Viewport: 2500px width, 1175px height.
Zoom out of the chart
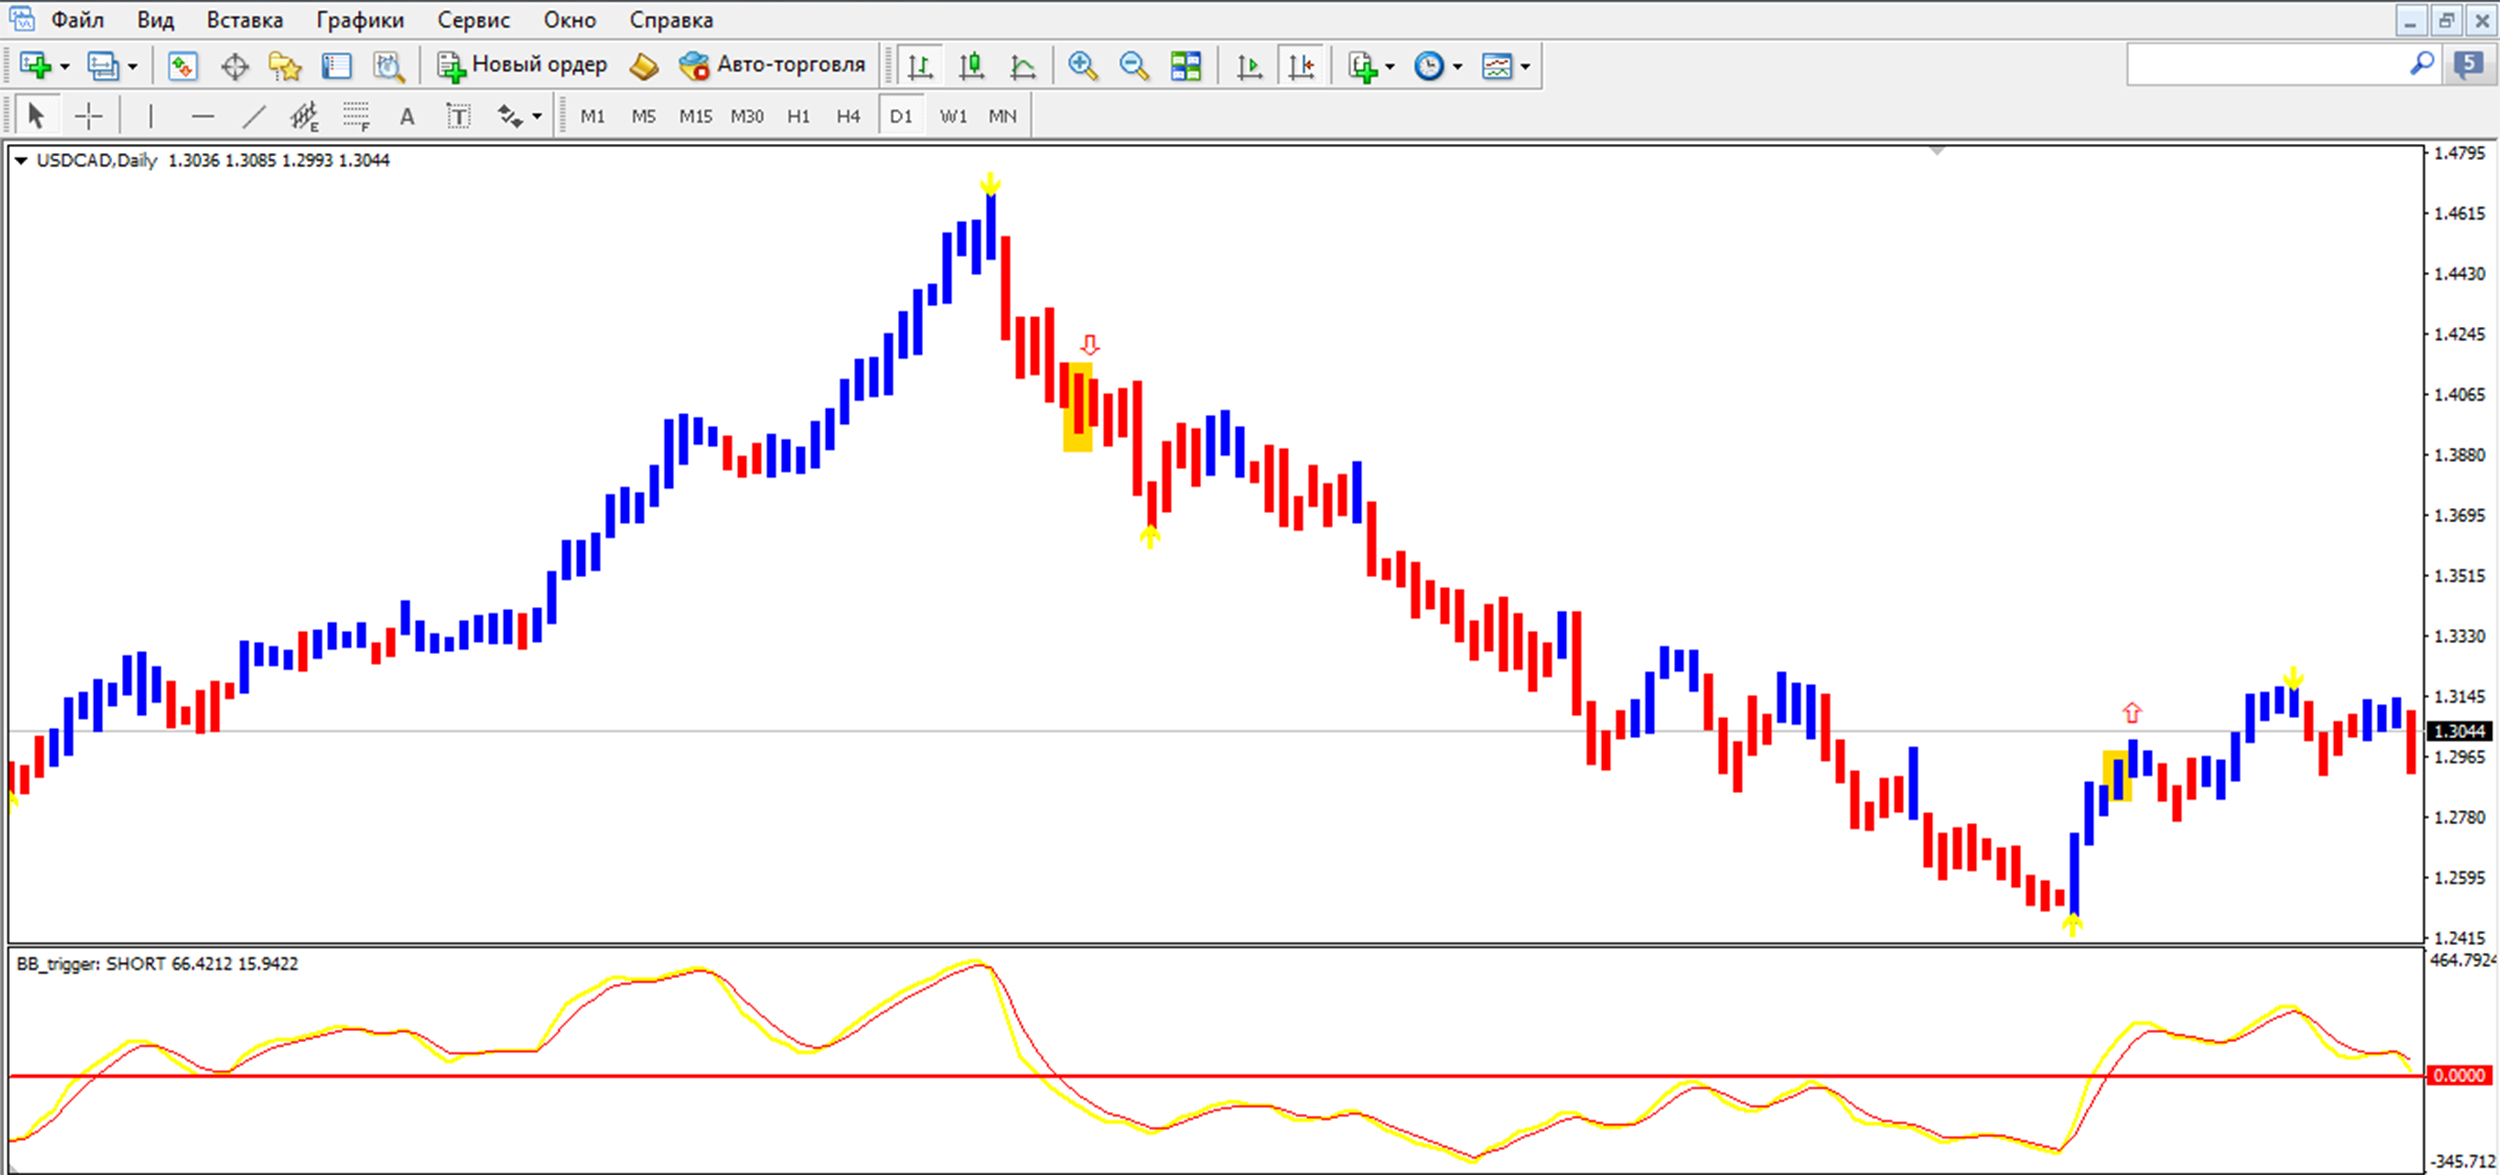point(1134,66)
